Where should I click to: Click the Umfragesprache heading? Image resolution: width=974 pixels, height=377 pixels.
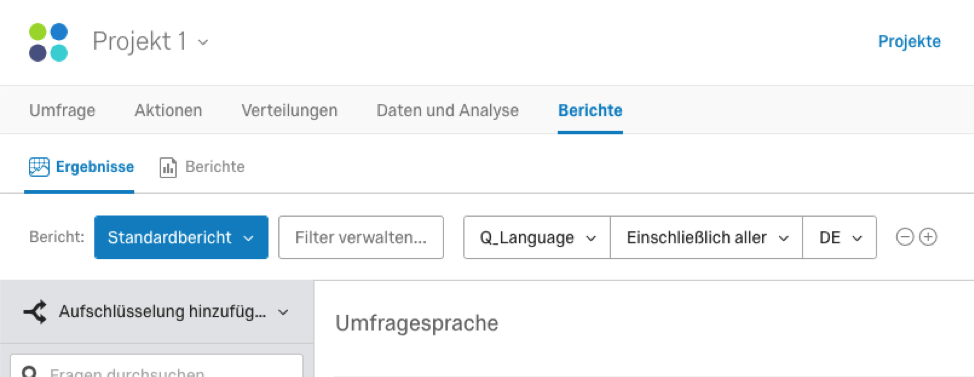point(417,324)
